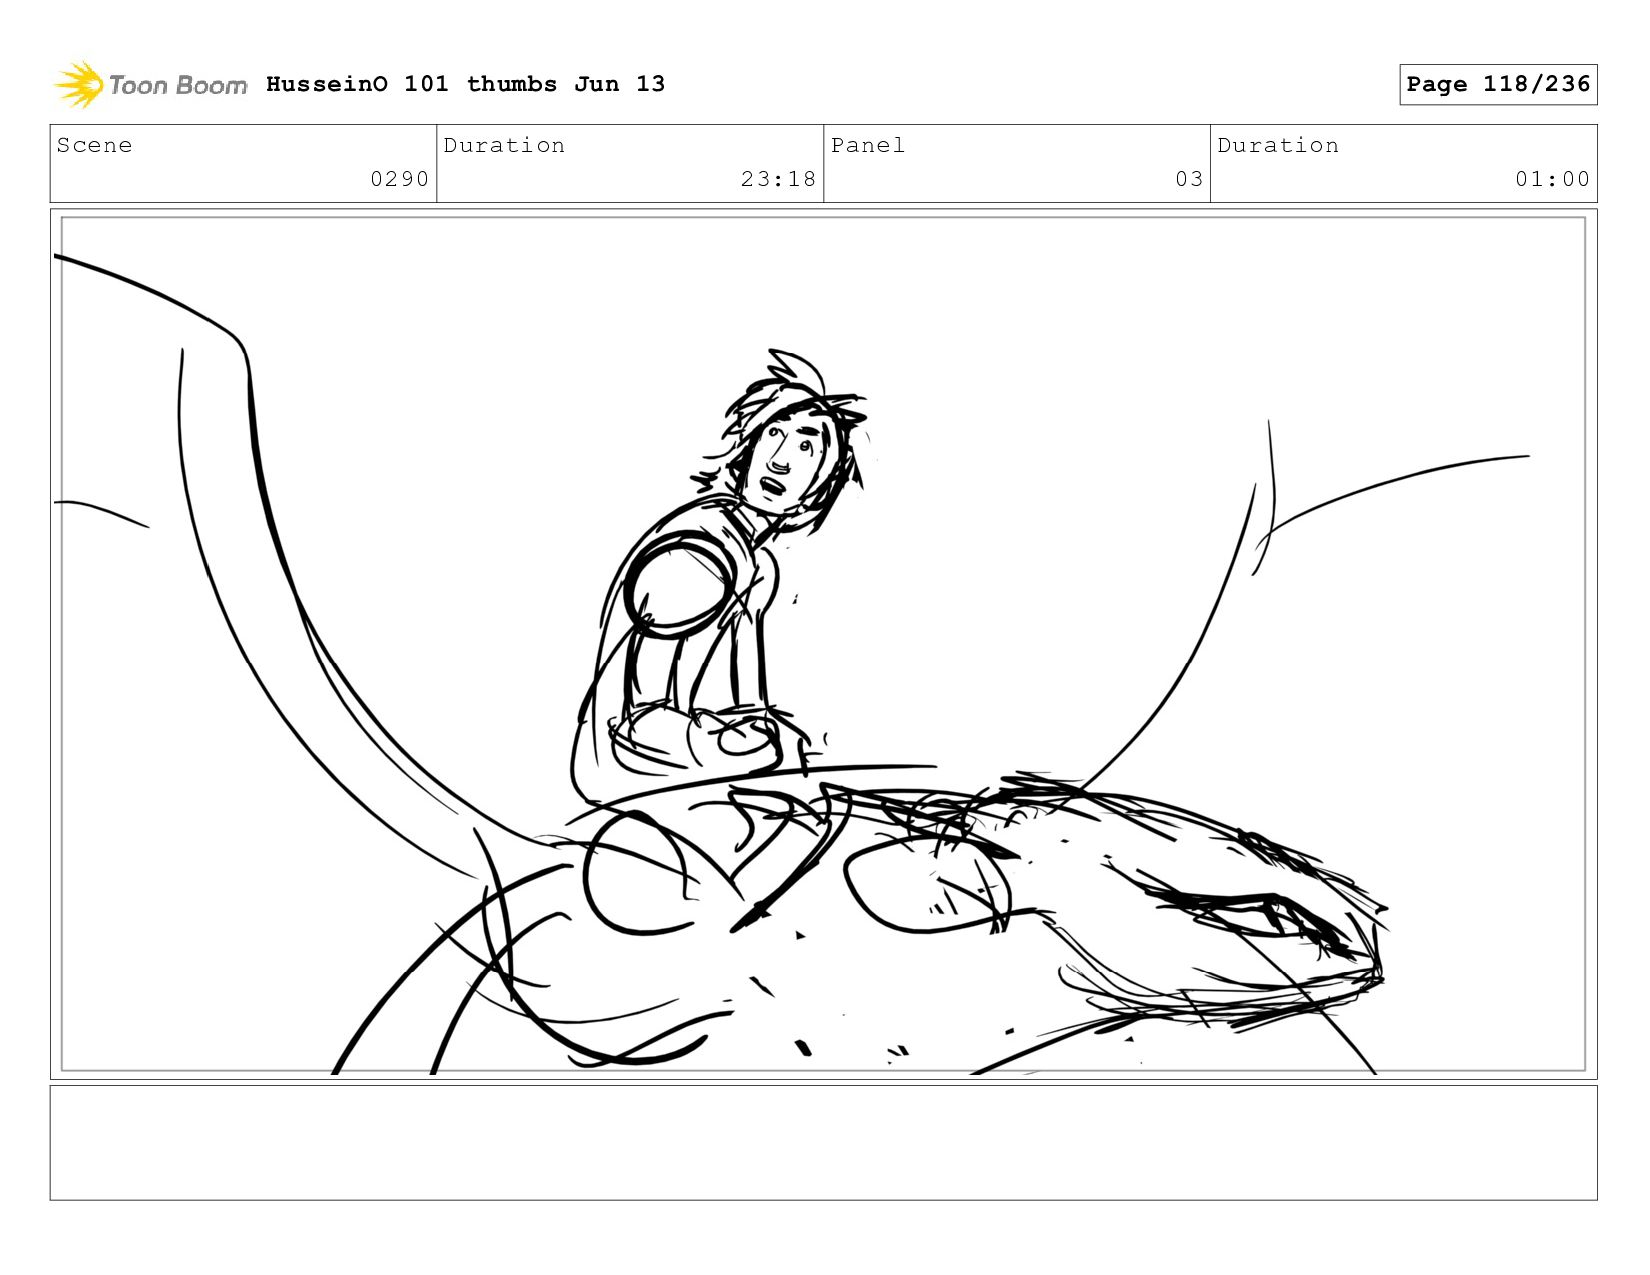Click the Toon Boom logo
The width and height of the screenshot is (1650, 1275).
click(150, 85)
